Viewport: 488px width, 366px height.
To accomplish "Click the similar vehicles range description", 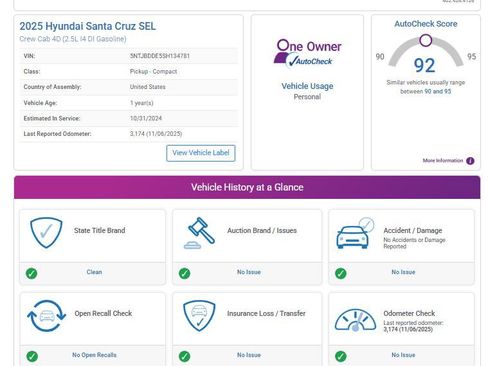I will 426,87.
